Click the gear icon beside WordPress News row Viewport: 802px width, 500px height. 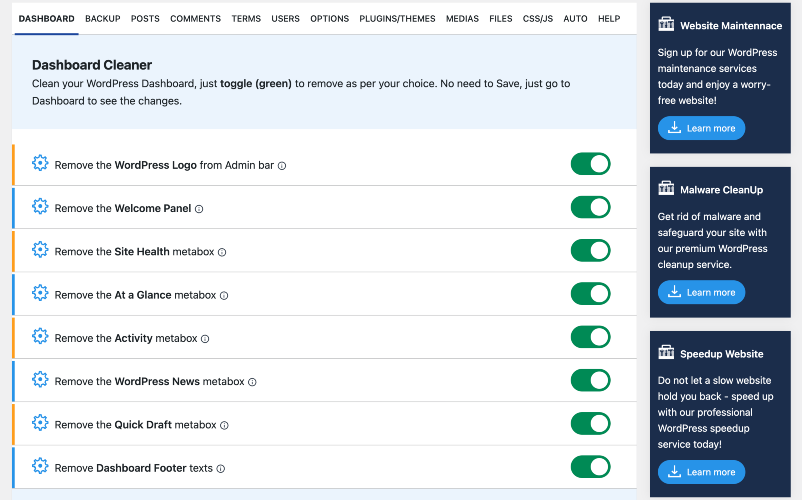pyautogui.click(x=40, y=379)
